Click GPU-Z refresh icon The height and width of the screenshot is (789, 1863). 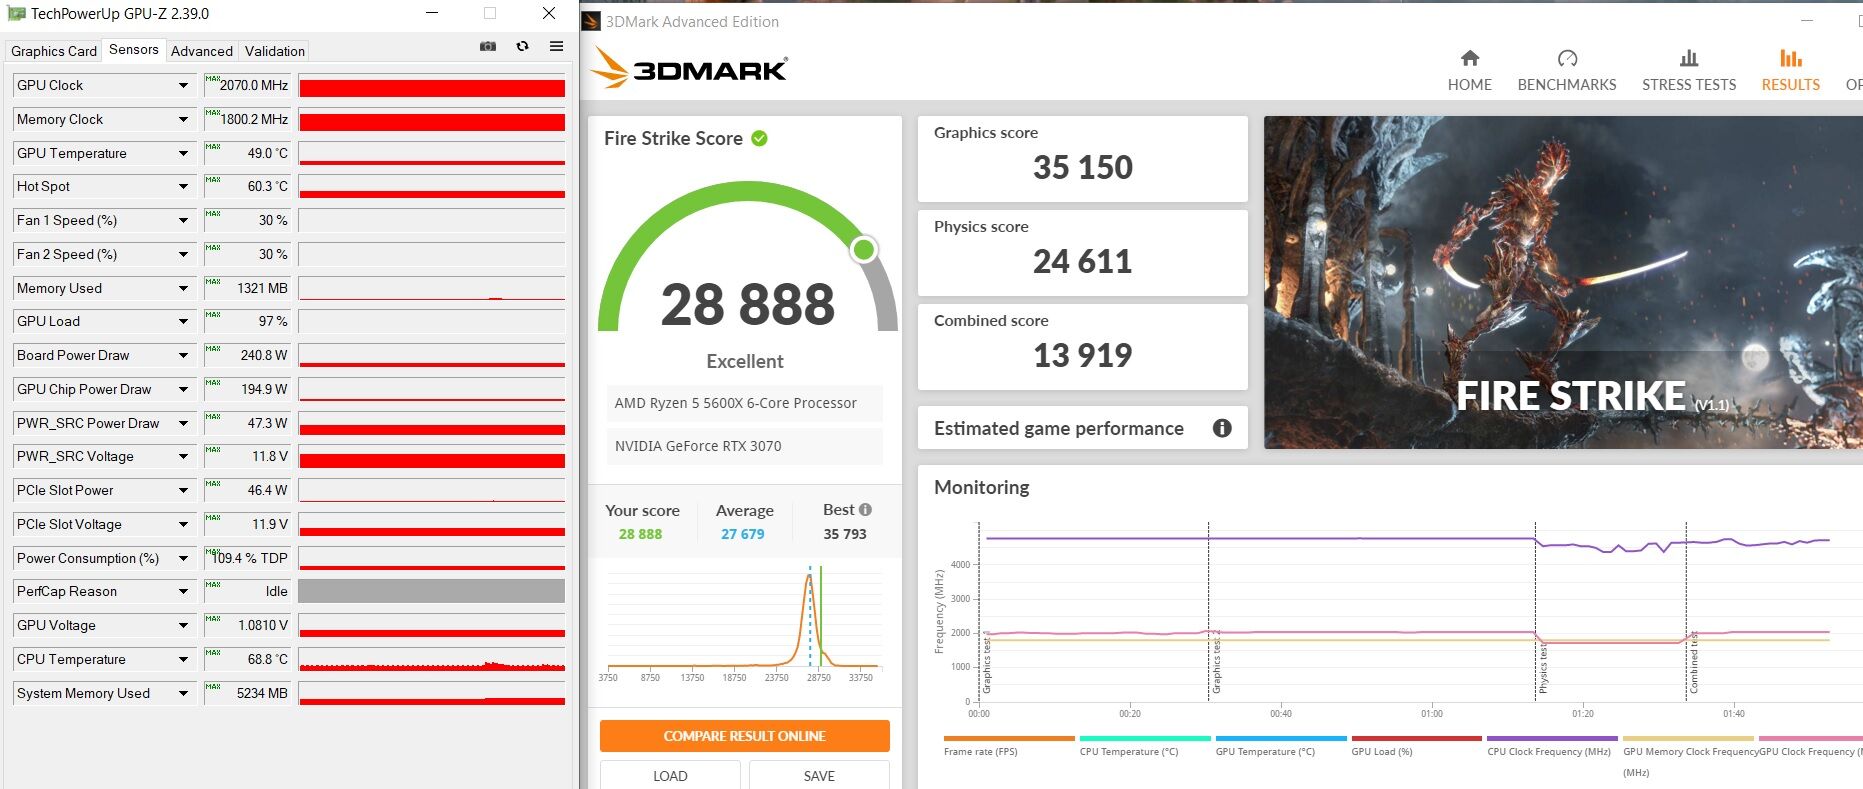[x=522, y=46]
